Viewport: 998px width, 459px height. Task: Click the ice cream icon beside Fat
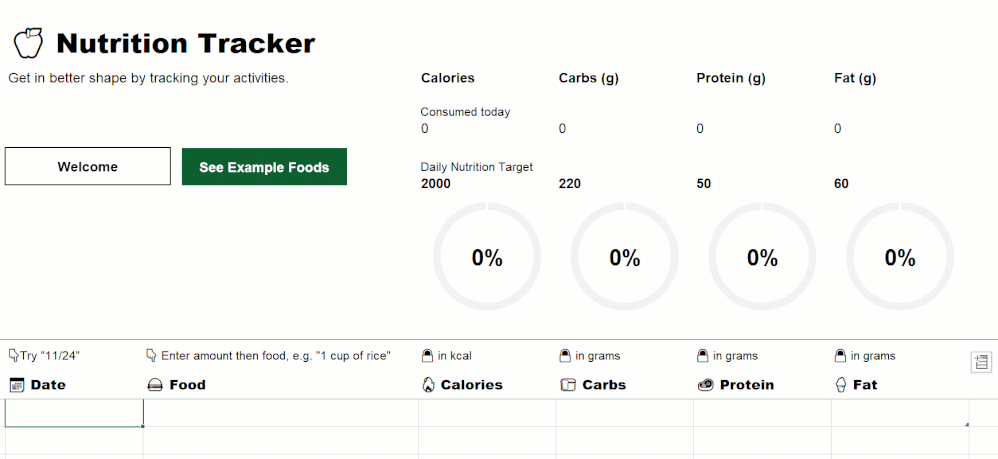tap(841, 385)
